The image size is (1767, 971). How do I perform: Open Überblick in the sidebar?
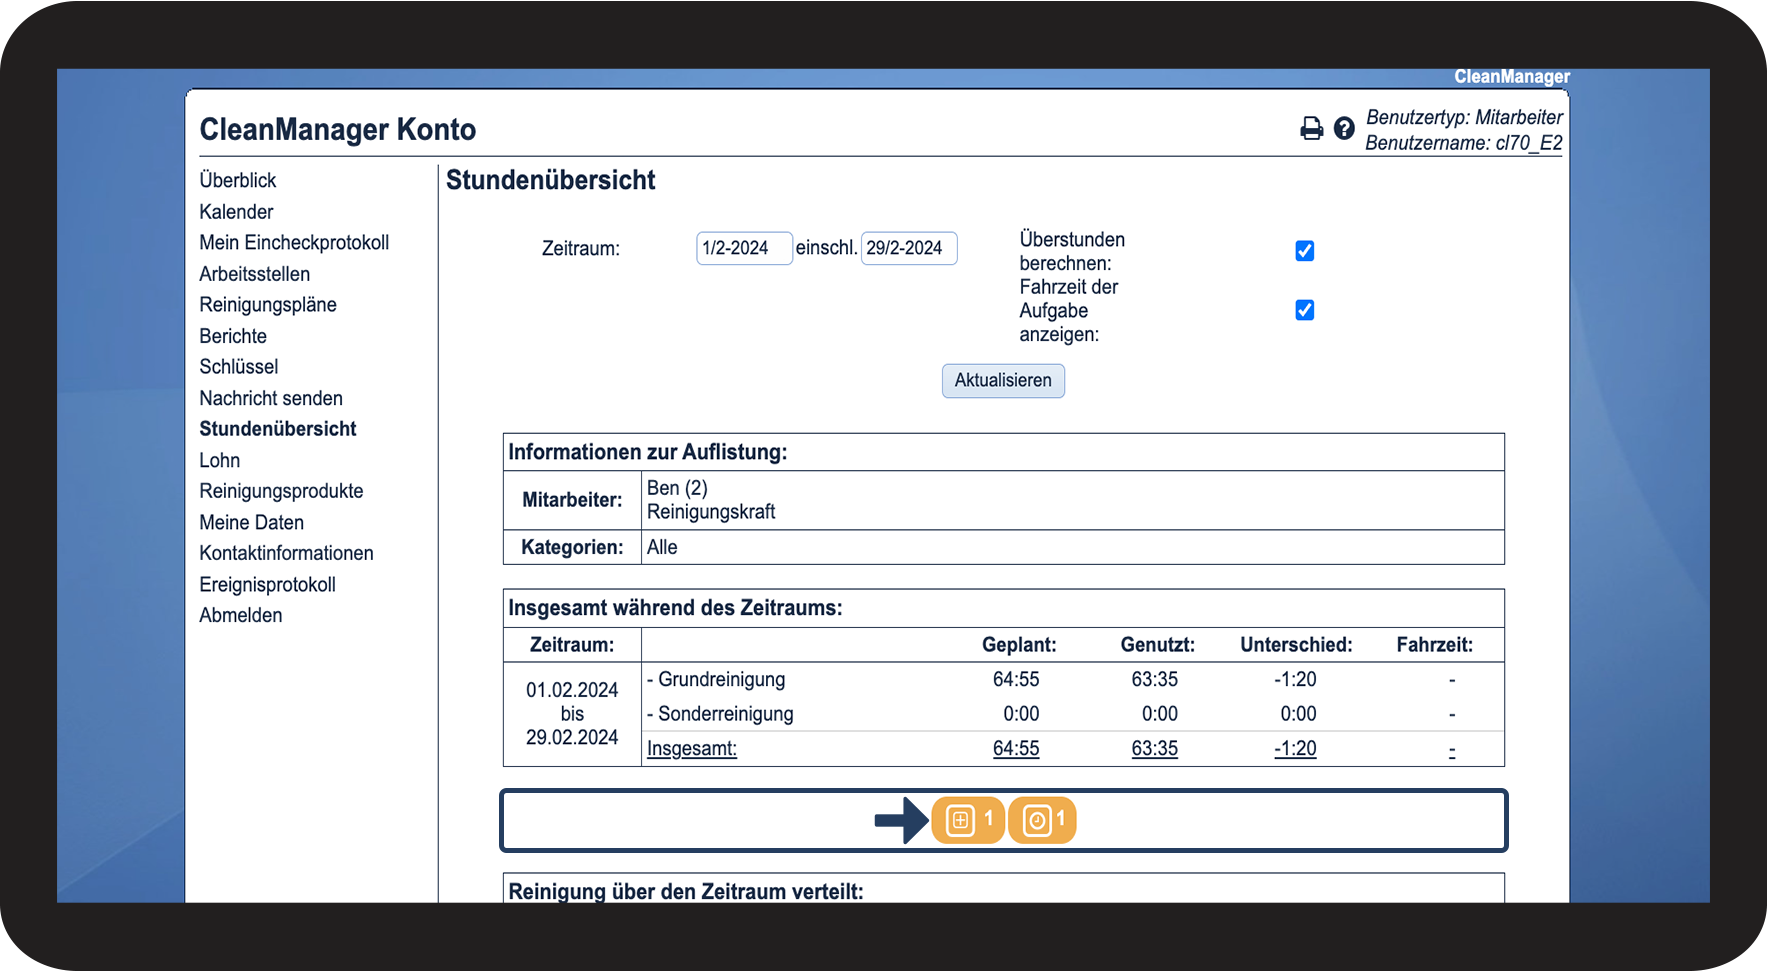238,180
